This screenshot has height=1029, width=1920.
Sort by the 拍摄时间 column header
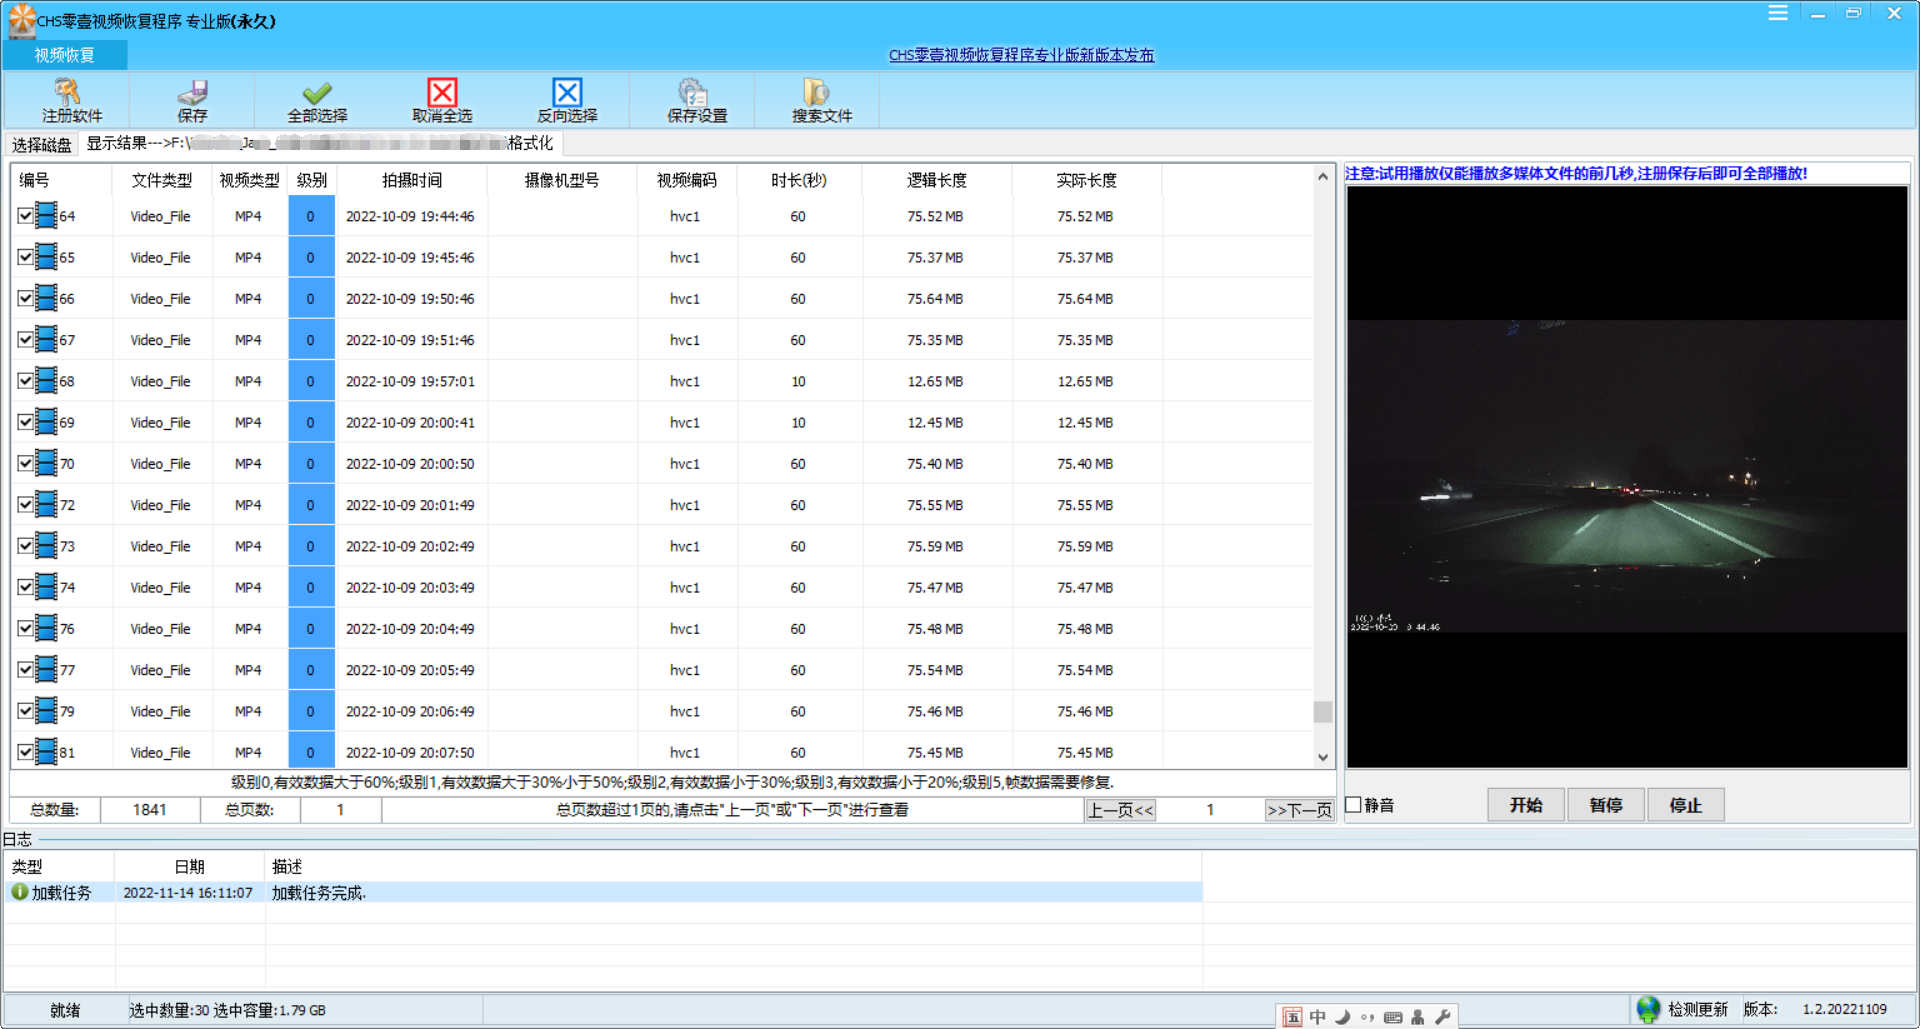[x=412, y=180]
